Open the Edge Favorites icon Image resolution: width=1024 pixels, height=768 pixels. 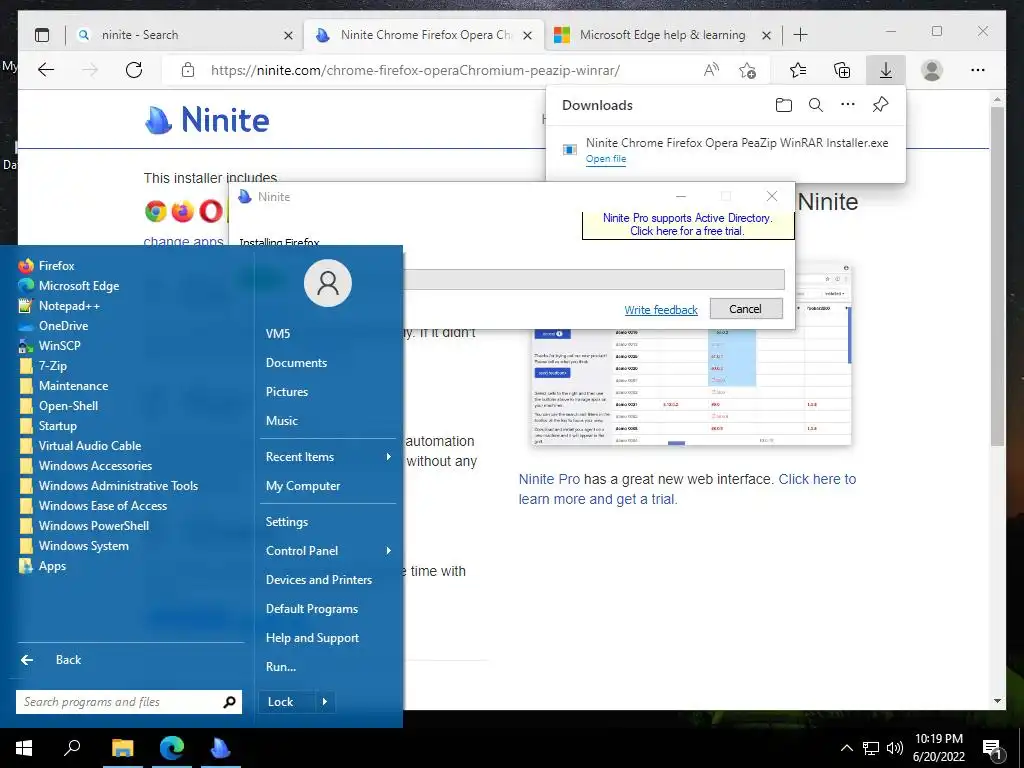click(x=797, y=70)
